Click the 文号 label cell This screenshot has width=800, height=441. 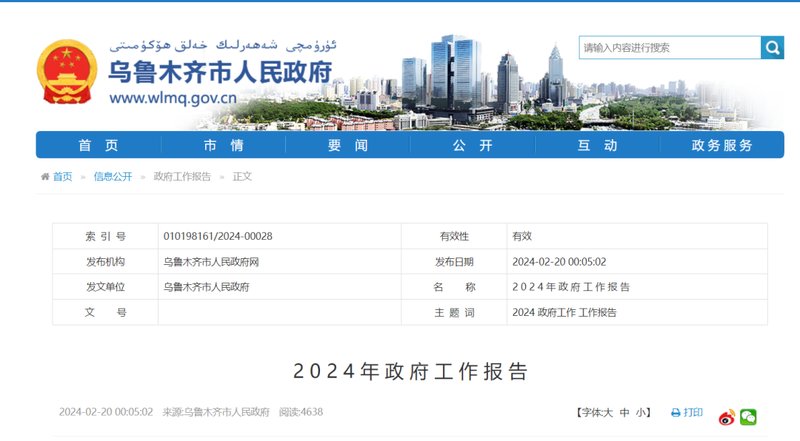point(106,312)
